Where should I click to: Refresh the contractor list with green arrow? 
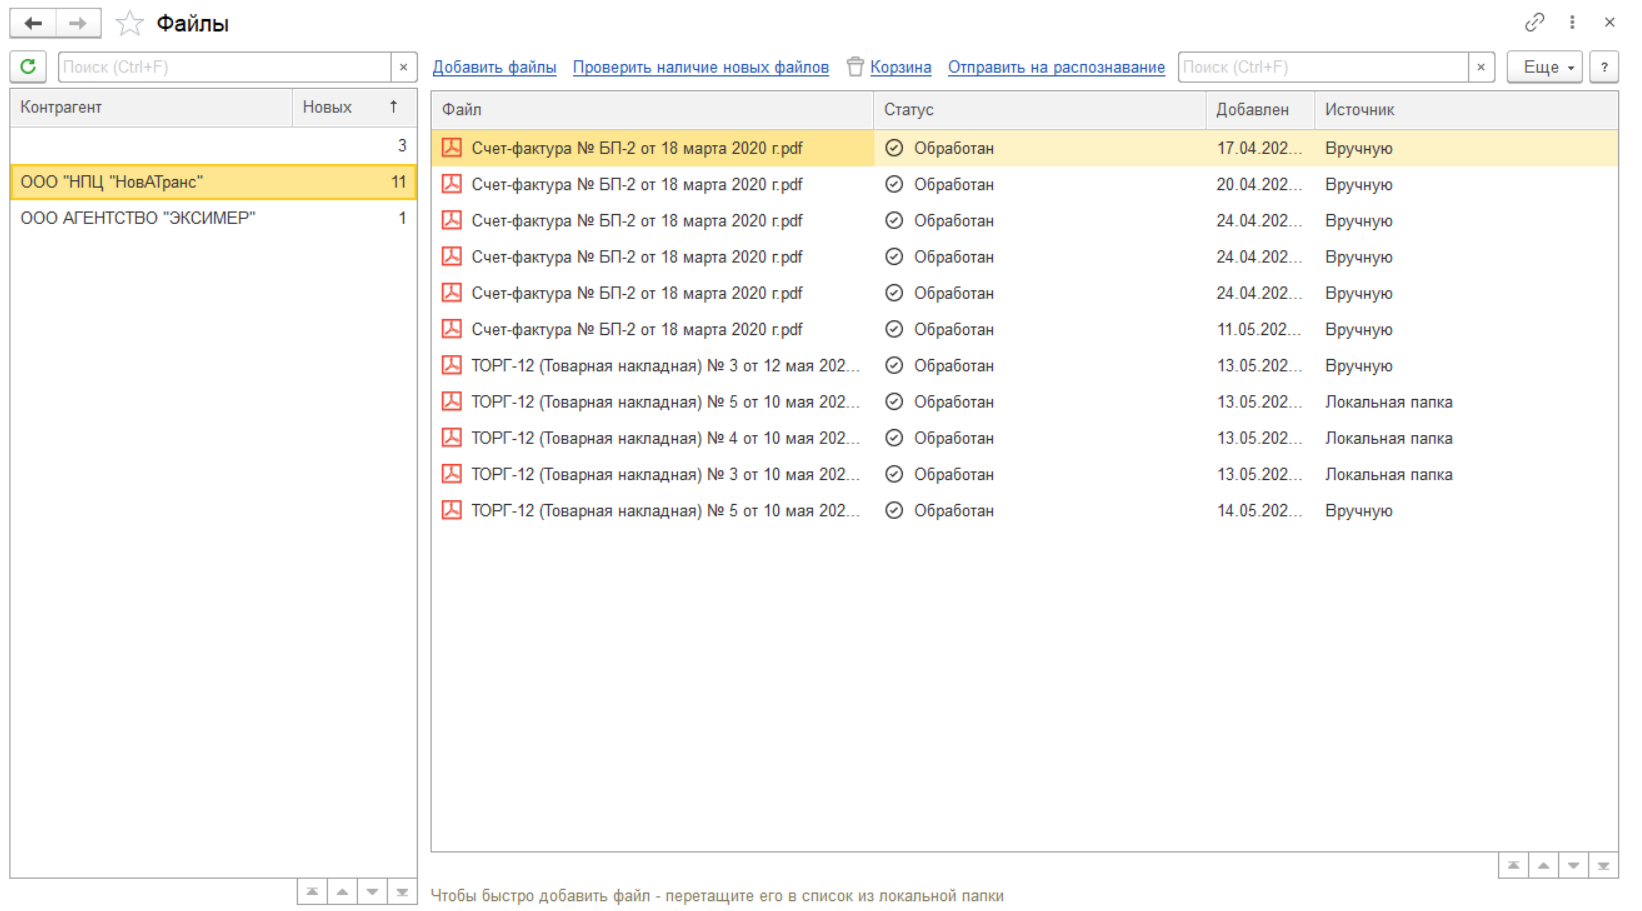point(28,67)
